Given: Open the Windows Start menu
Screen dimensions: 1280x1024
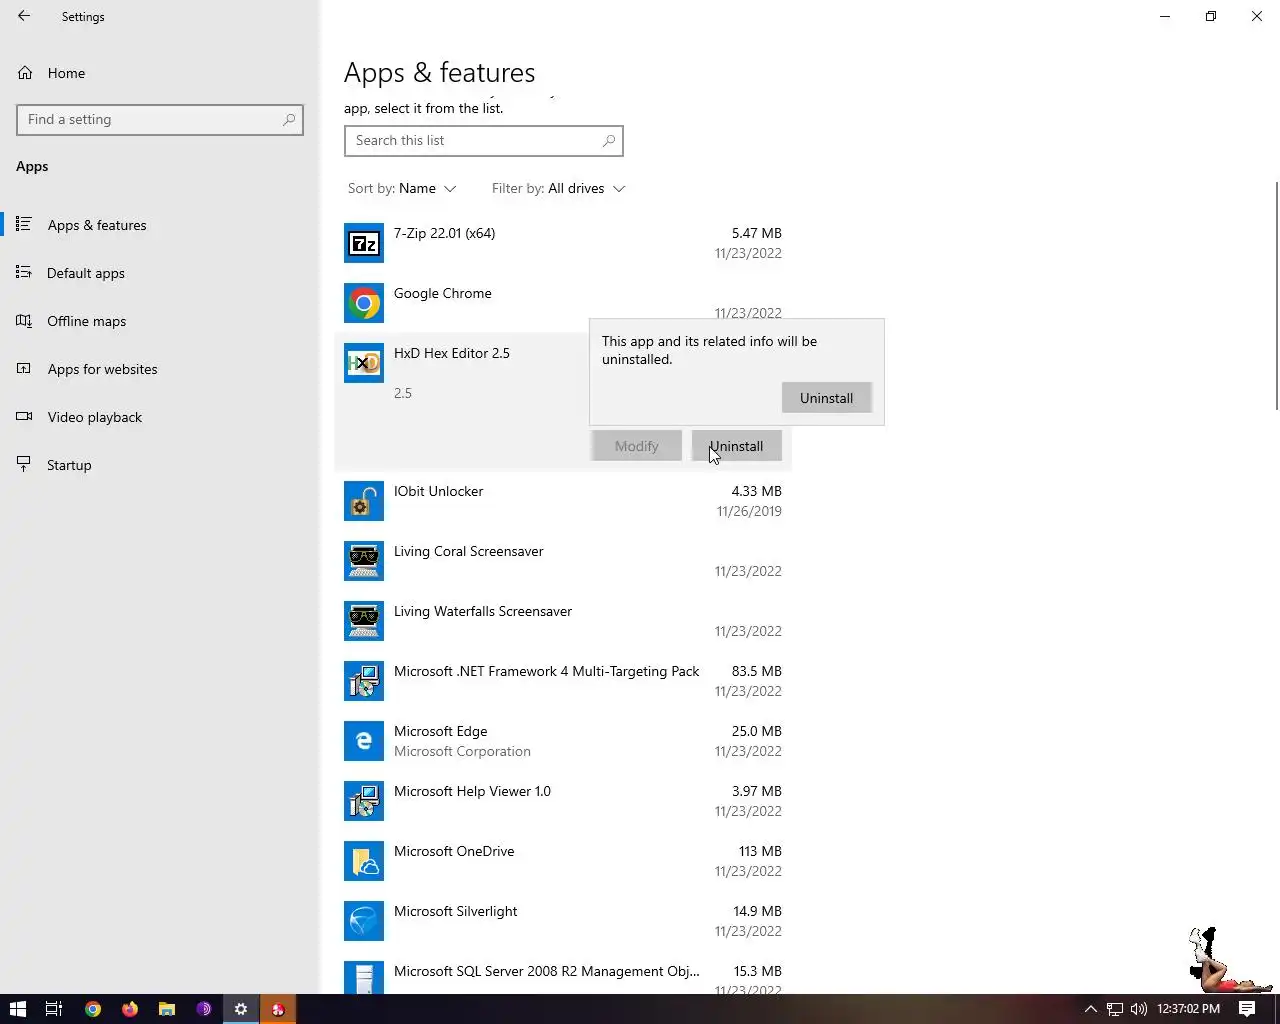Looking at the screenshot, I should tap(17, 1009).
